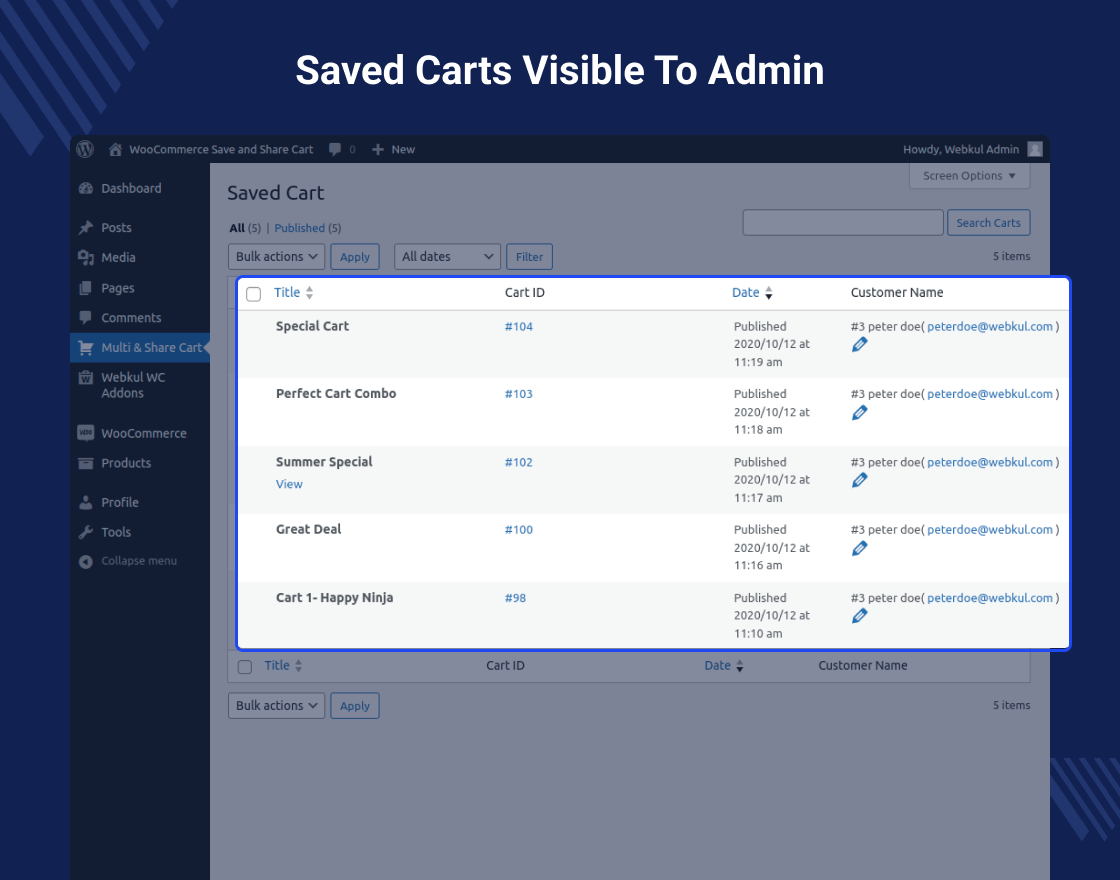The height and width of the screenshot is (880, 1120).
Task: Click Cart 1- Happy Ninja title
Action: (334, 598)
